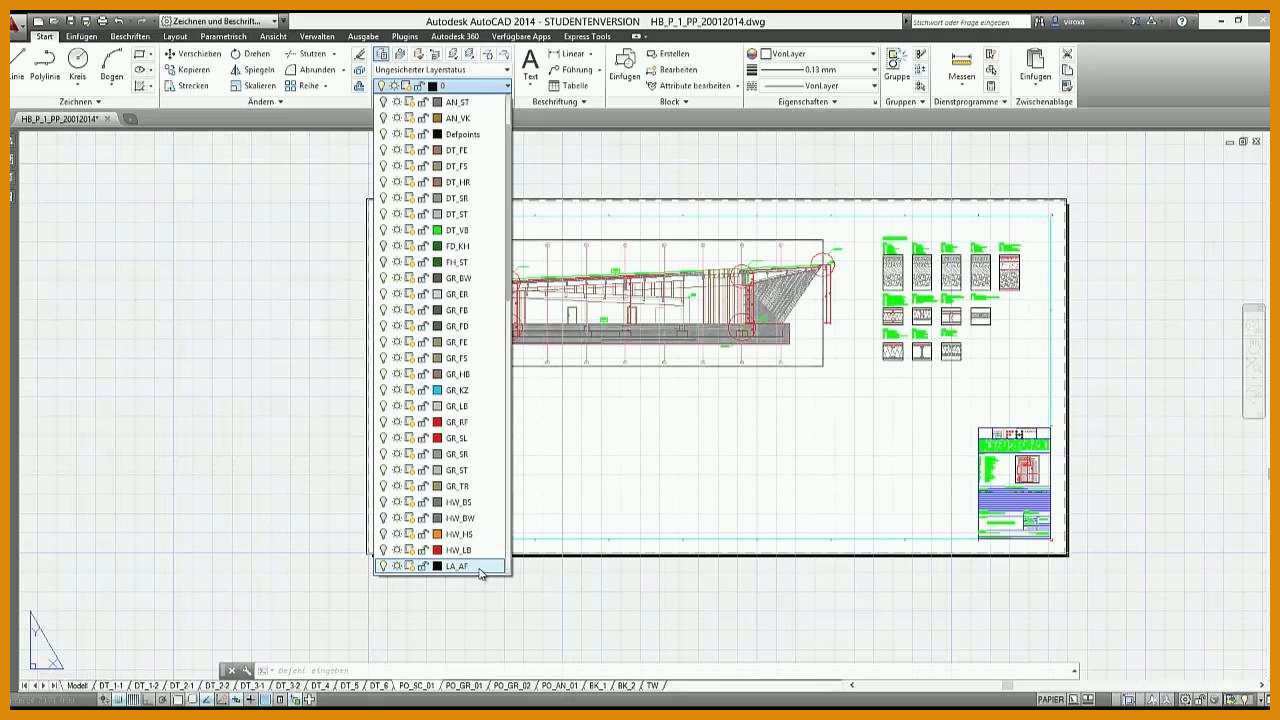The image size is (1280, 720).
Task: Open the Ansicht ribbon tab
Action: [x=273, y=36]
